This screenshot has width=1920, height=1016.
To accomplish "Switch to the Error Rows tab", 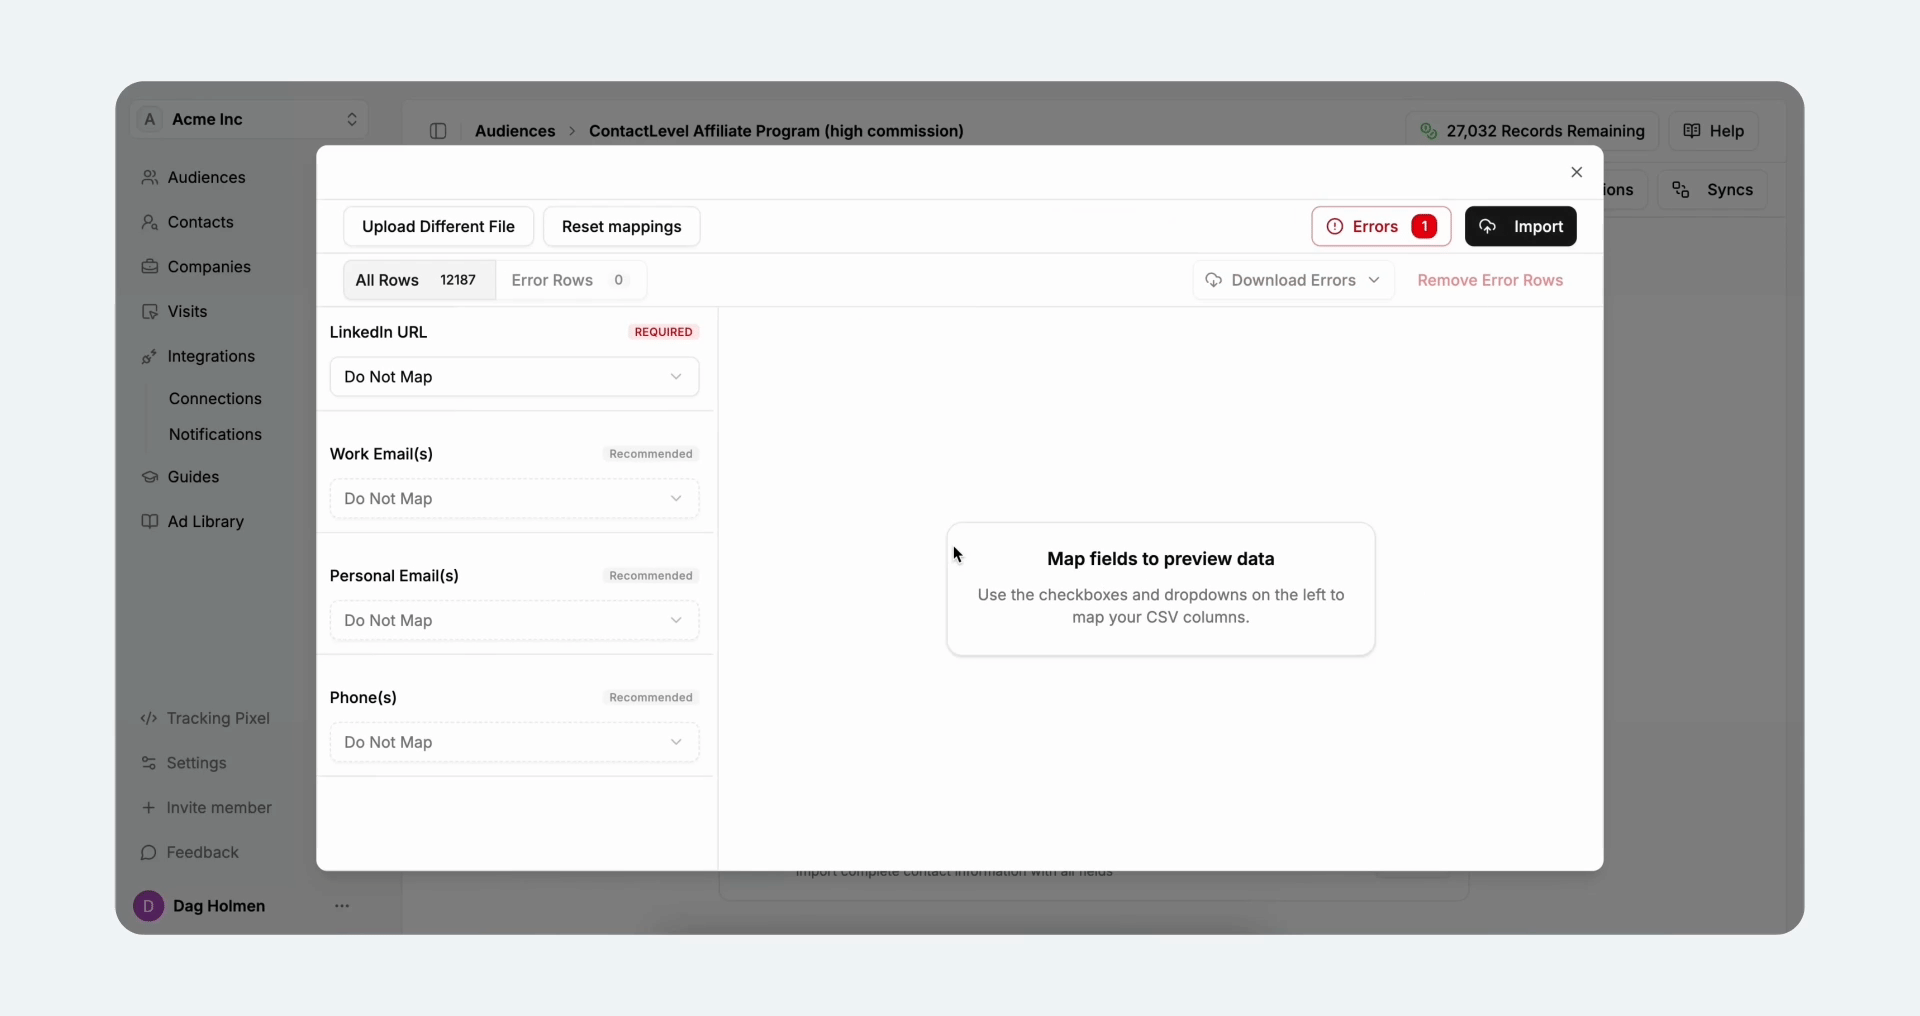I will pos(570,280).
